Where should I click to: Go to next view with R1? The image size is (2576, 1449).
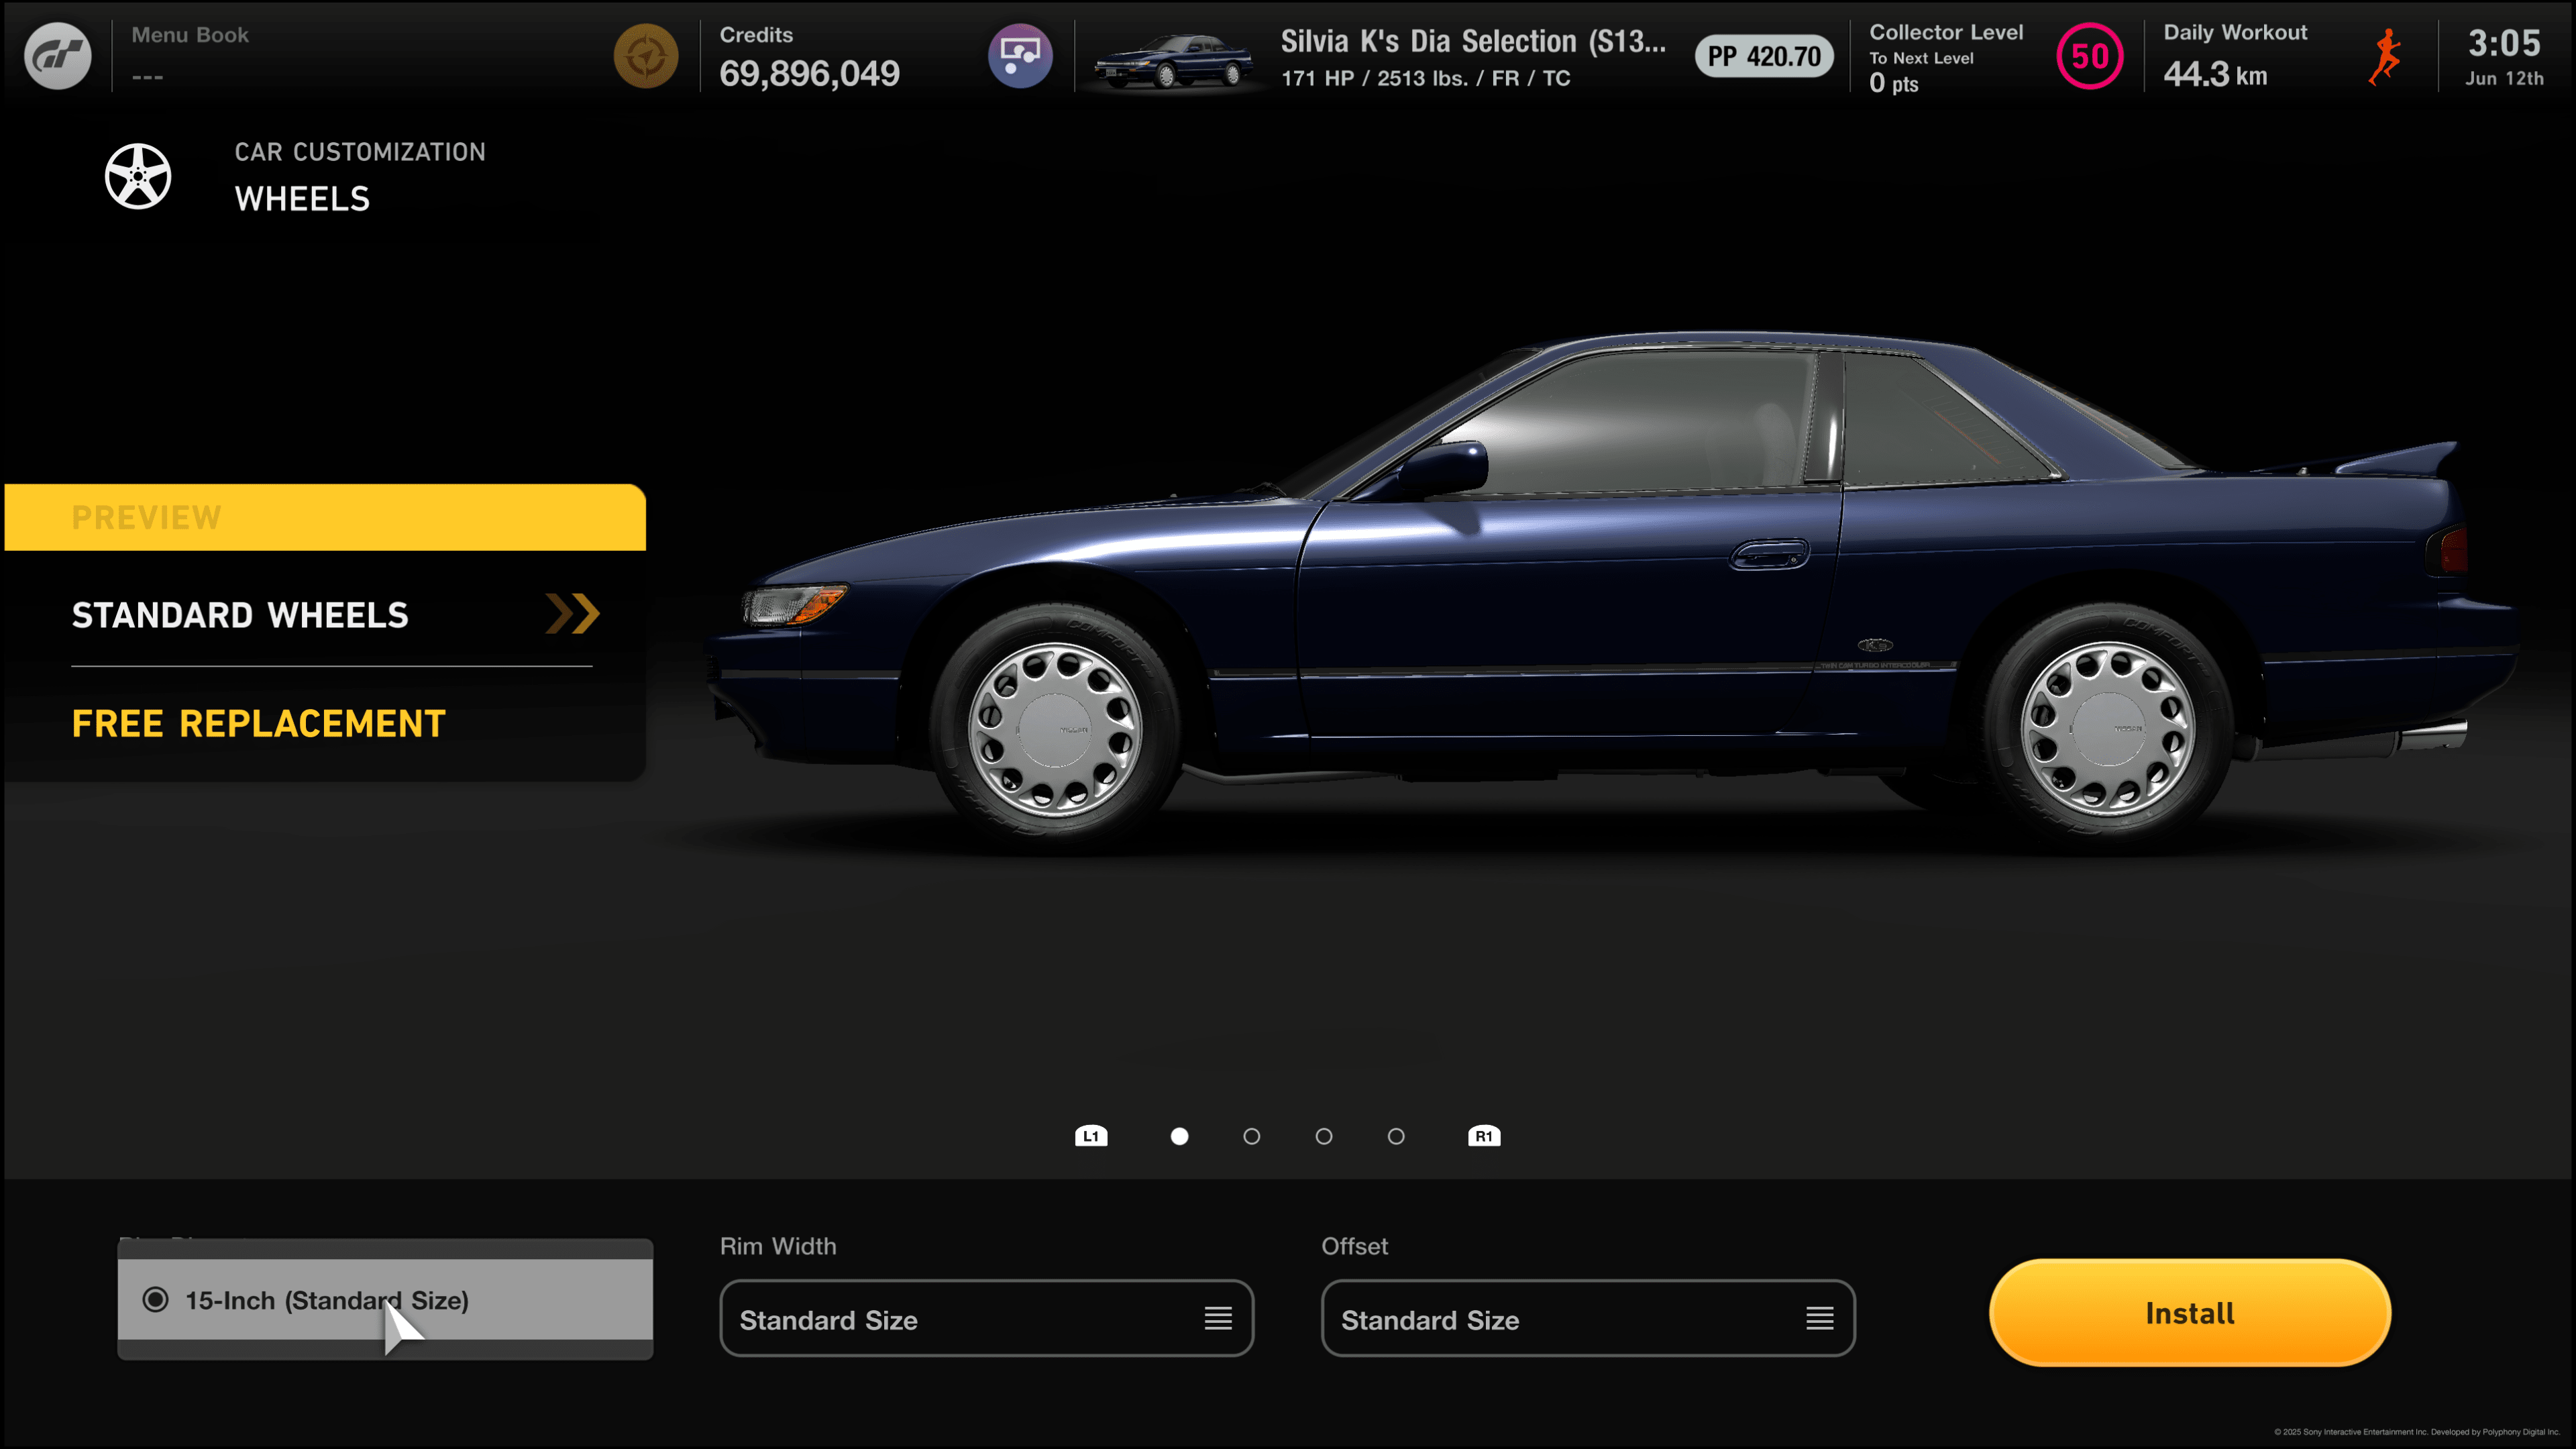[1484, 1136]
